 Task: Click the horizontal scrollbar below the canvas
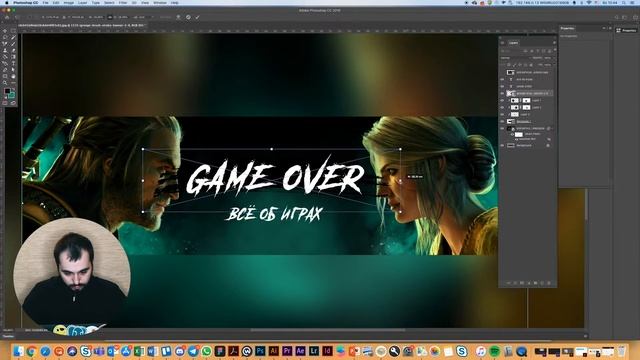(328, 330)
